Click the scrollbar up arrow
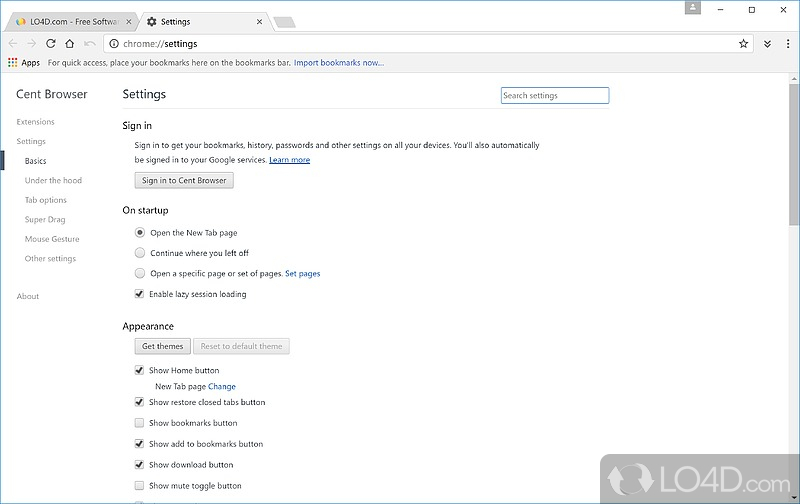Viewport: 800px width, 504px height. pos(794,79)
